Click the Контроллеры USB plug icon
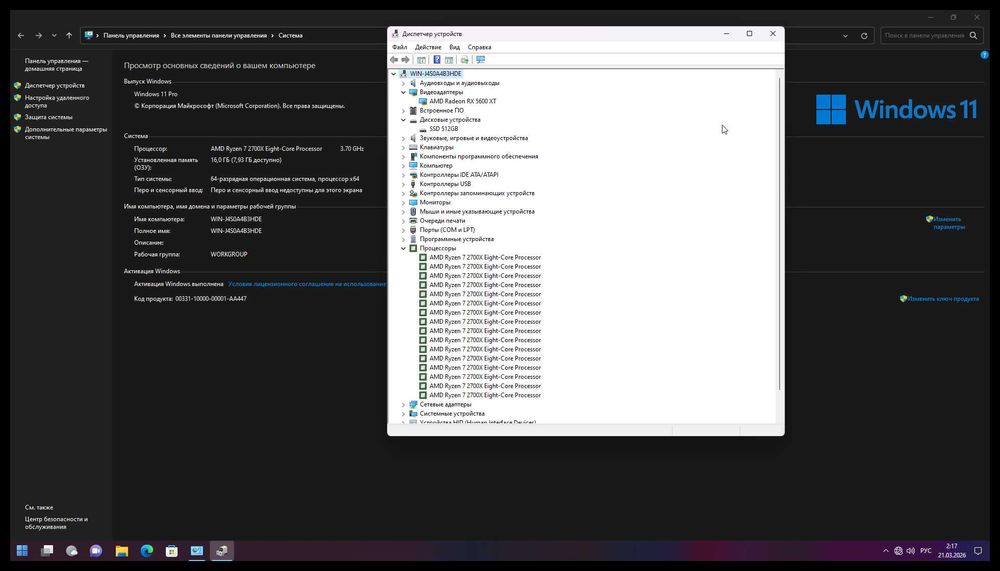 [x=413, y=184]
